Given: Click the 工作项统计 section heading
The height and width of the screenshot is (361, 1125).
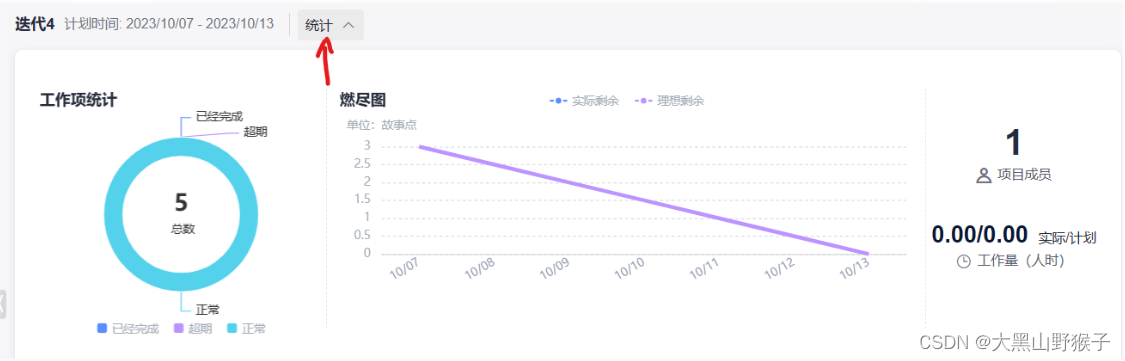Looking at the screenshot, I should pyautogui.click(x=78, y=100).
